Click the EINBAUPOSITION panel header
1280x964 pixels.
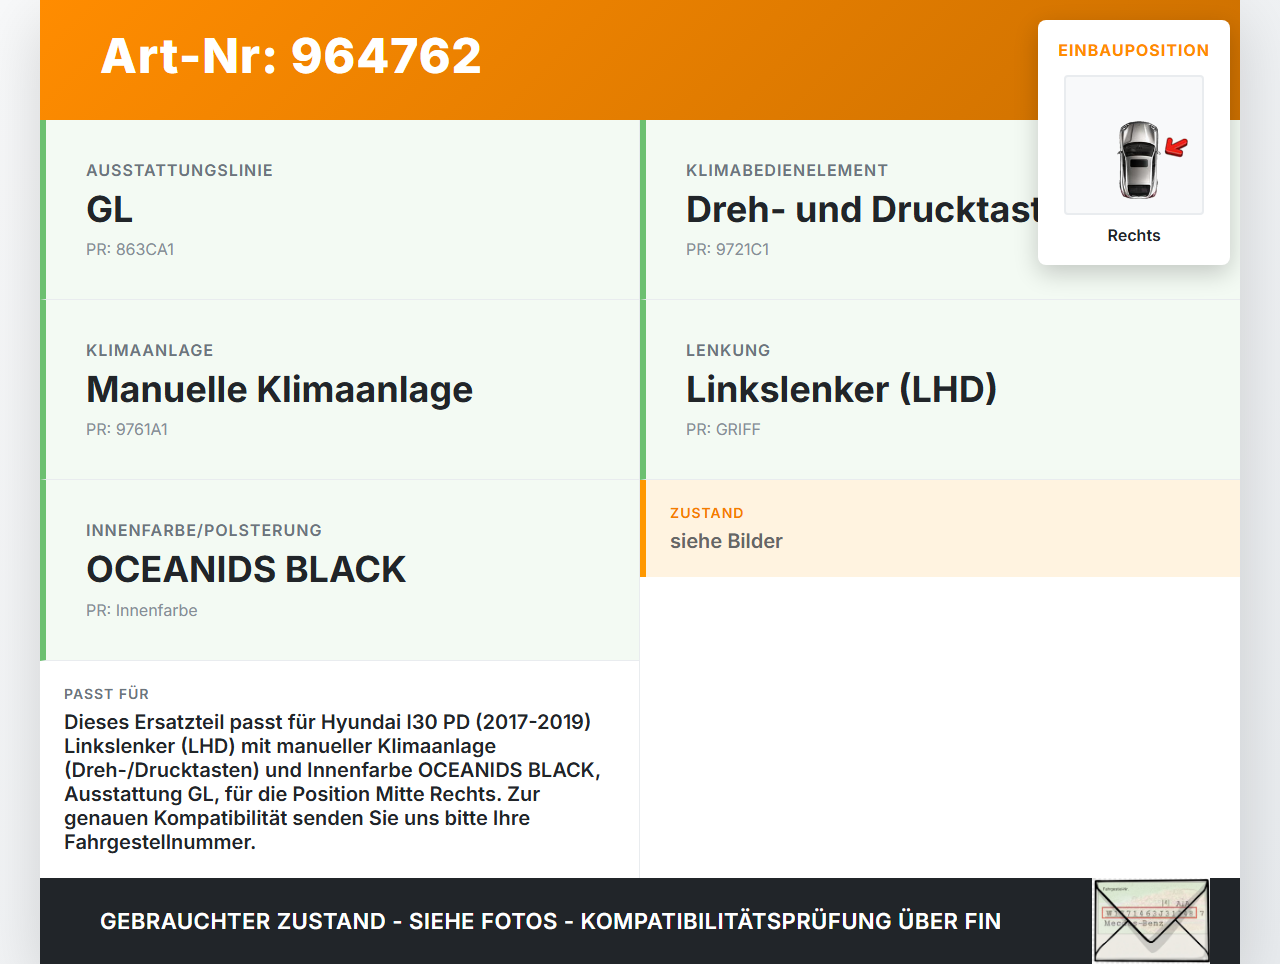[x=1133, y=50]
